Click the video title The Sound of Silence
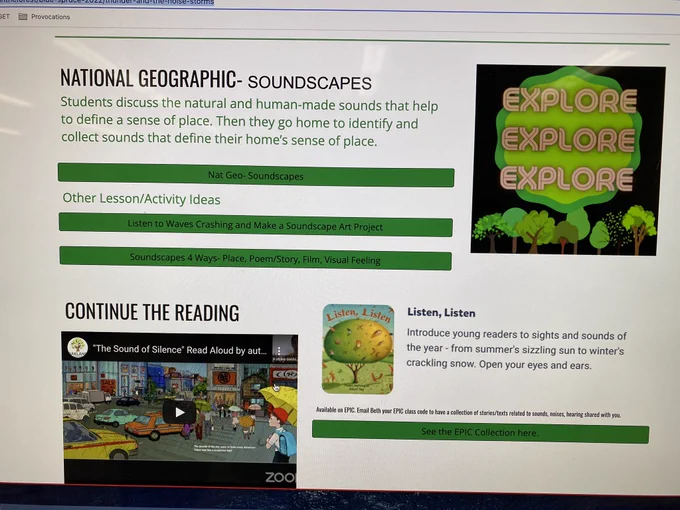 click(180, 350)
